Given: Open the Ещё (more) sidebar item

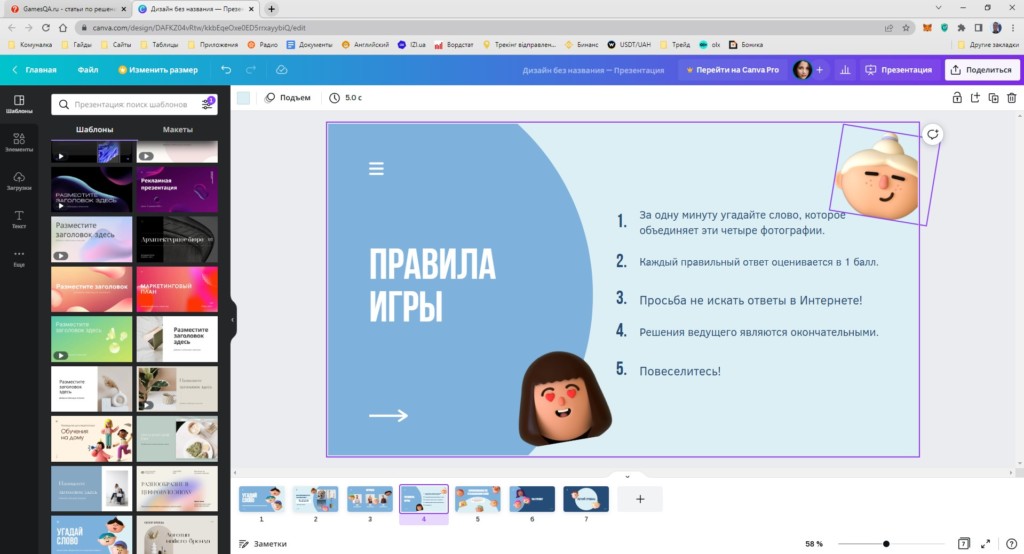Looking at the screenshot, I should tap(19, 258).
